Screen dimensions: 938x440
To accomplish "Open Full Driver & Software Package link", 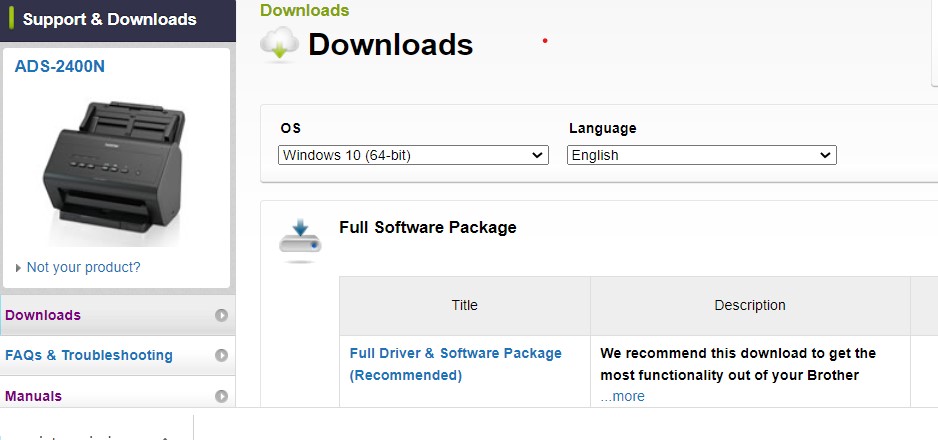I will pyautogui.click(x=455, y=364).
